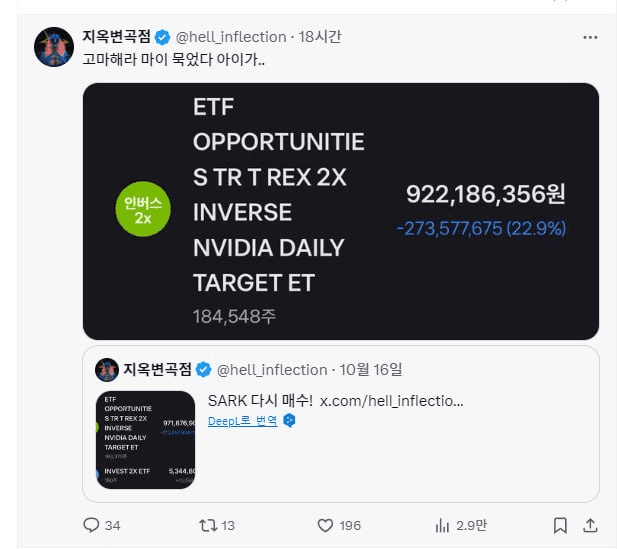Repost the tweet using the retweet icon

(x=208, y=525)
